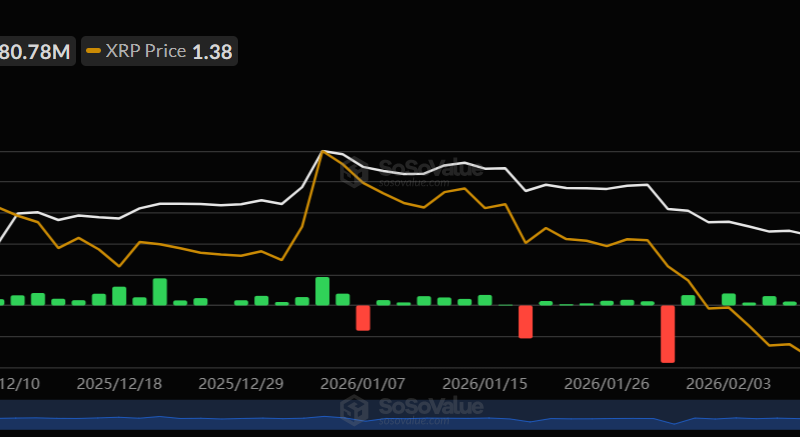The height and width of the screenshot is (437, 800).
Task: Click the SoSoValue cube logo on chart
Action: coord(353,172)
